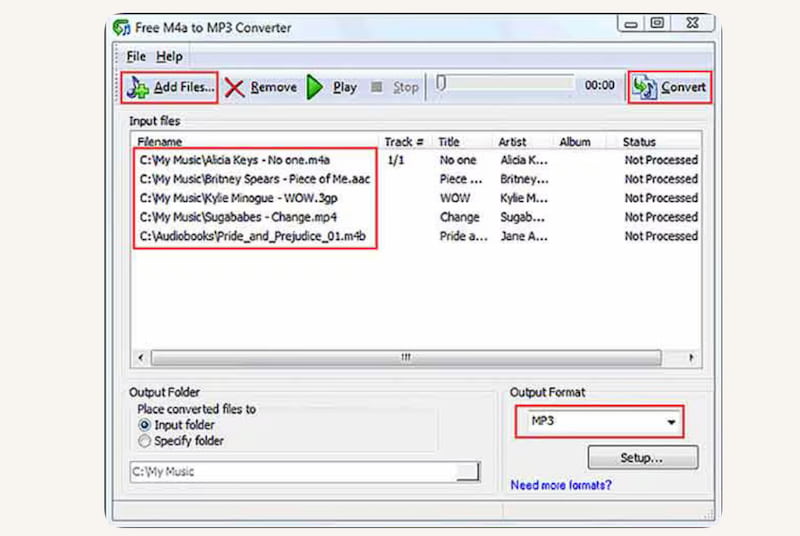
Task: Select row Kylie Minogue - WOW.3gp
Action: tap(415, 198)
